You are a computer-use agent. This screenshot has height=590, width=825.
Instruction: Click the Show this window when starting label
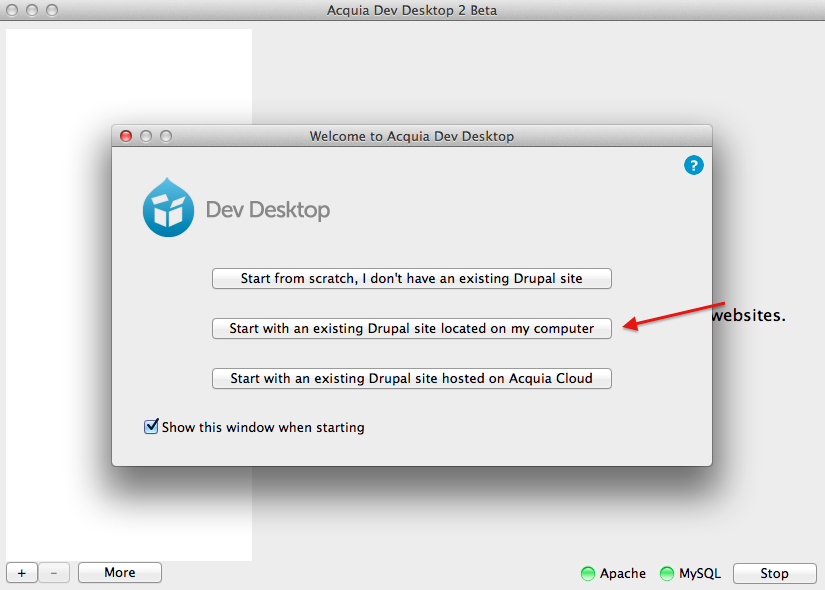263,427
